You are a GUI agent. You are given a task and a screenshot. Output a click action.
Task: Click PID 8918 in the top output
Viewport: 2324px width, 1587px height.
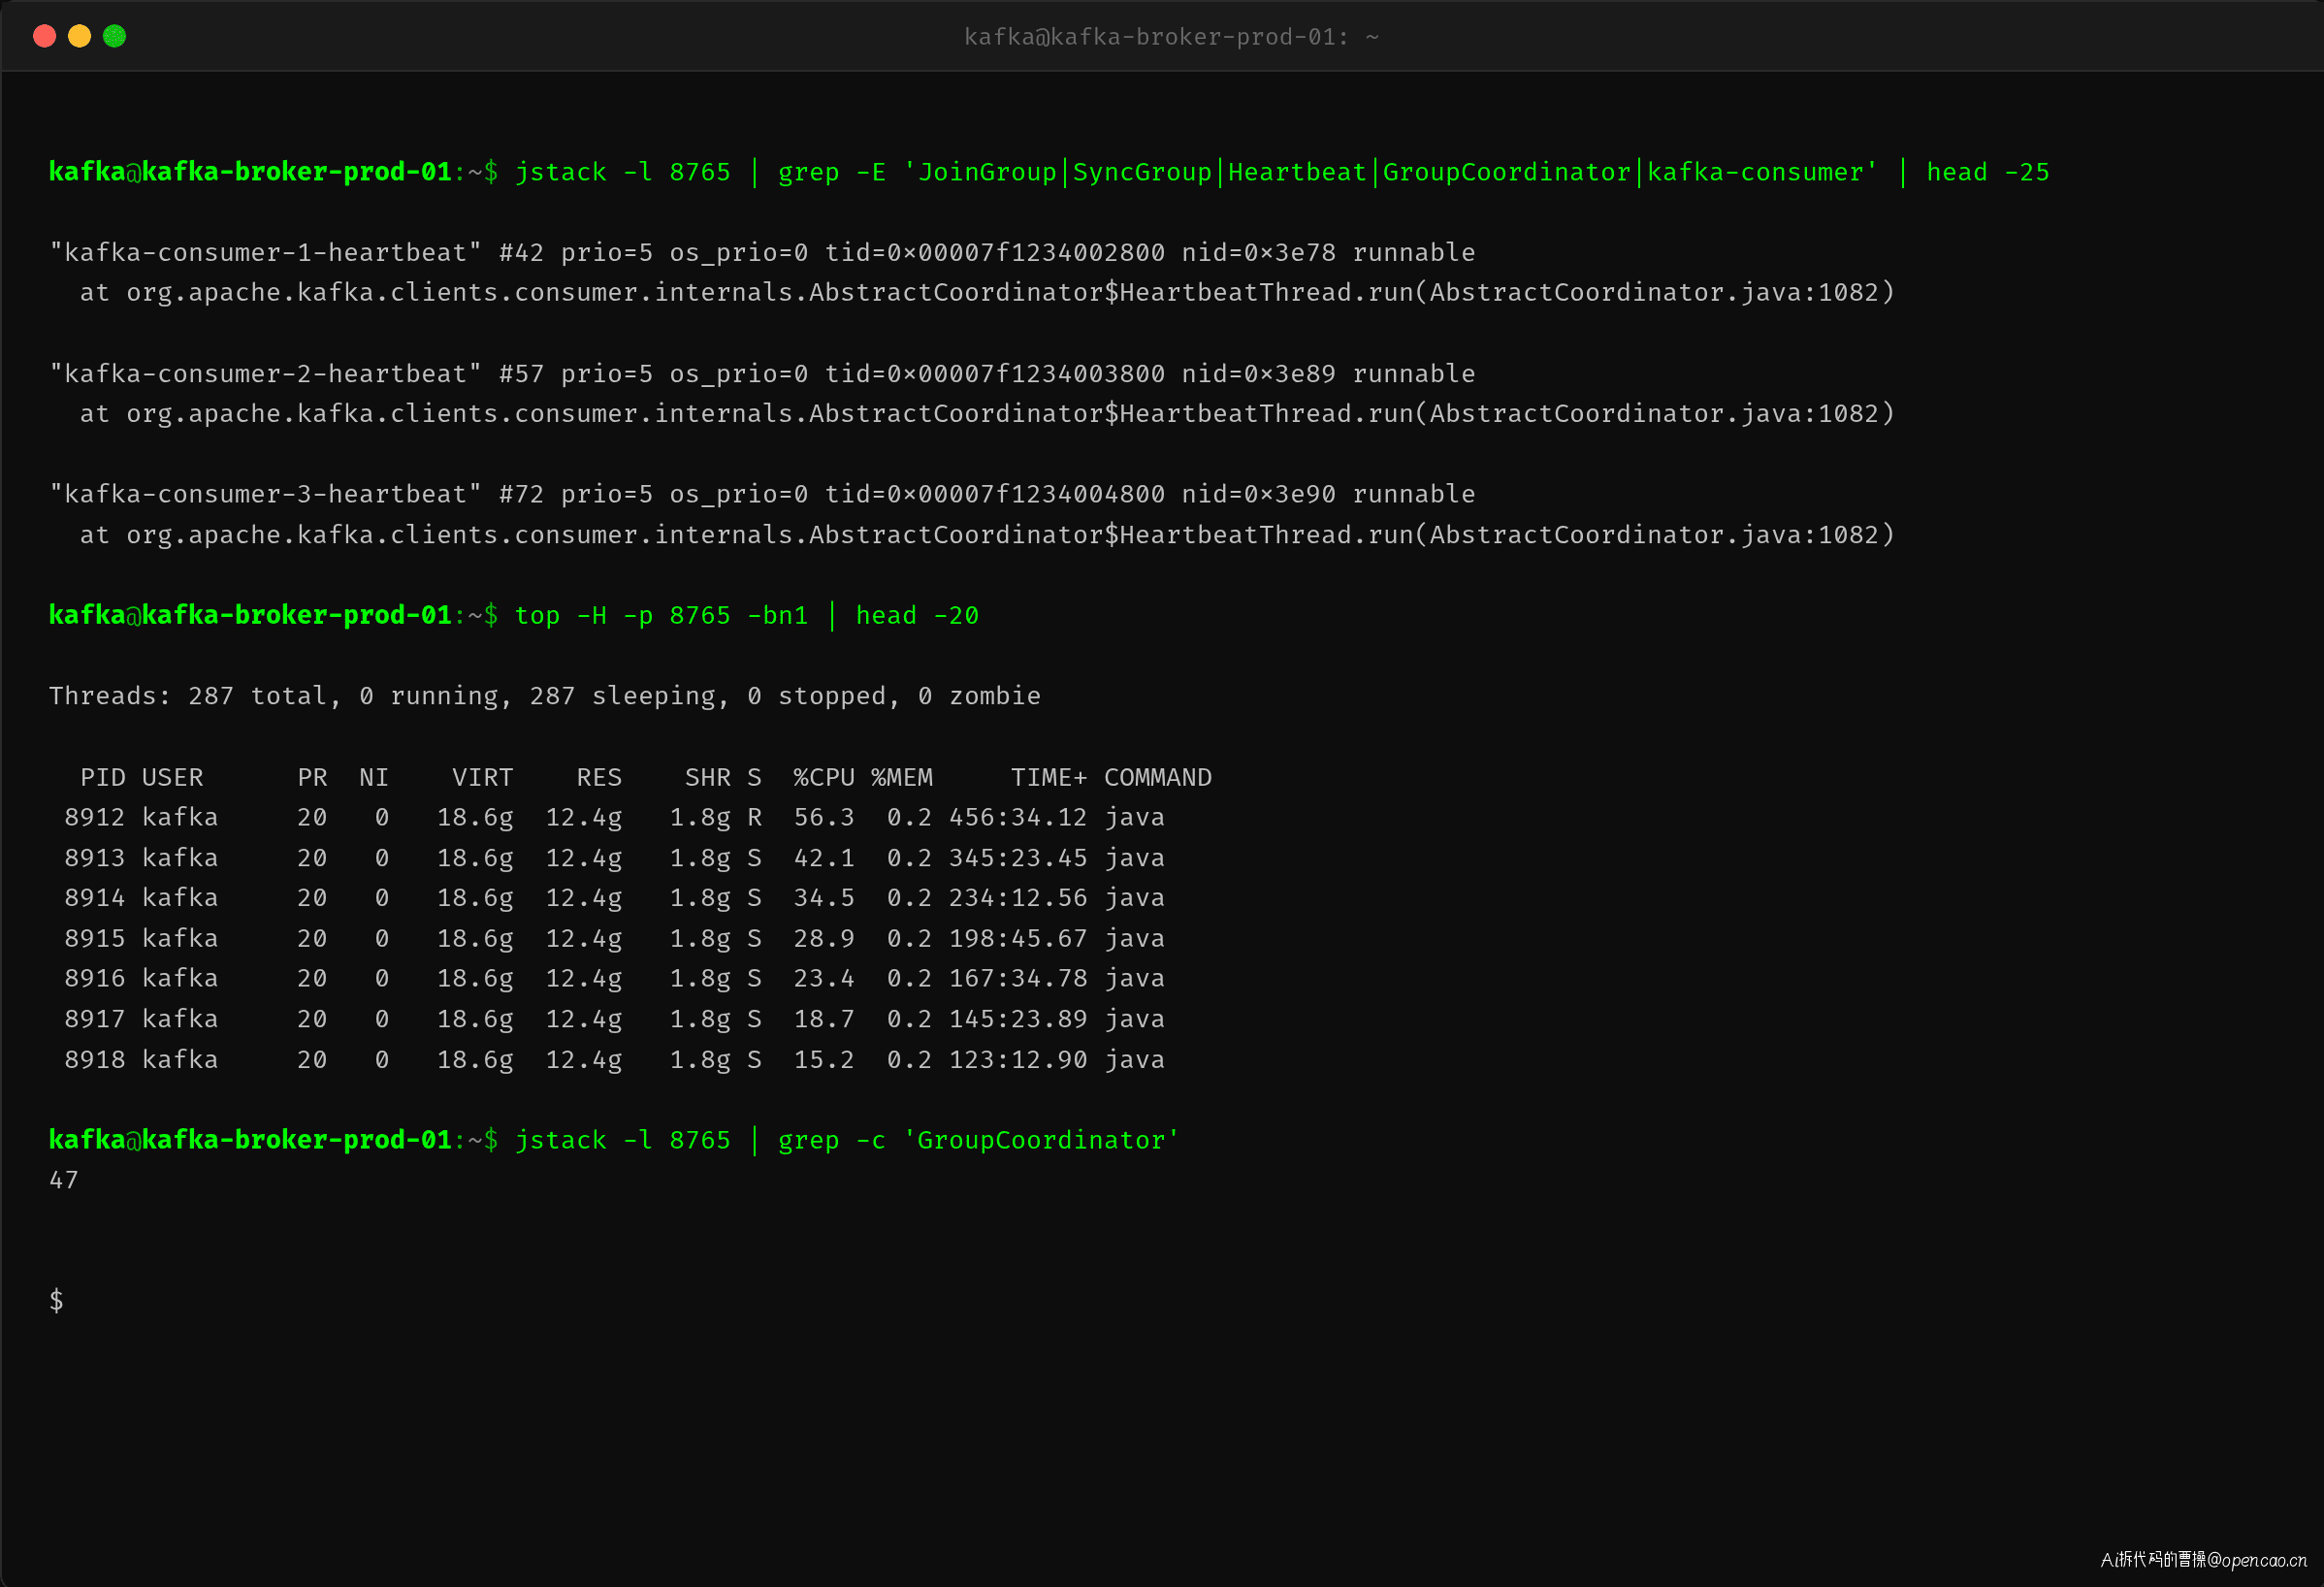click(95, 1059)
